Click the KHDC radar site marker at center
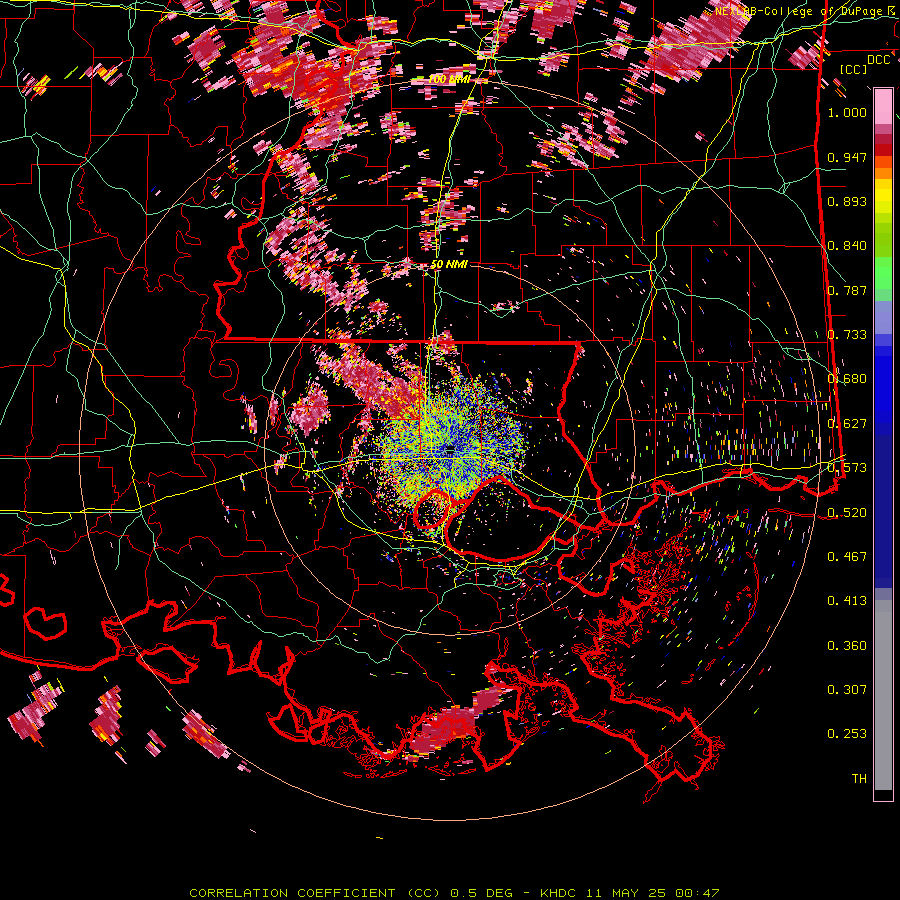 (x=451, y=448)
